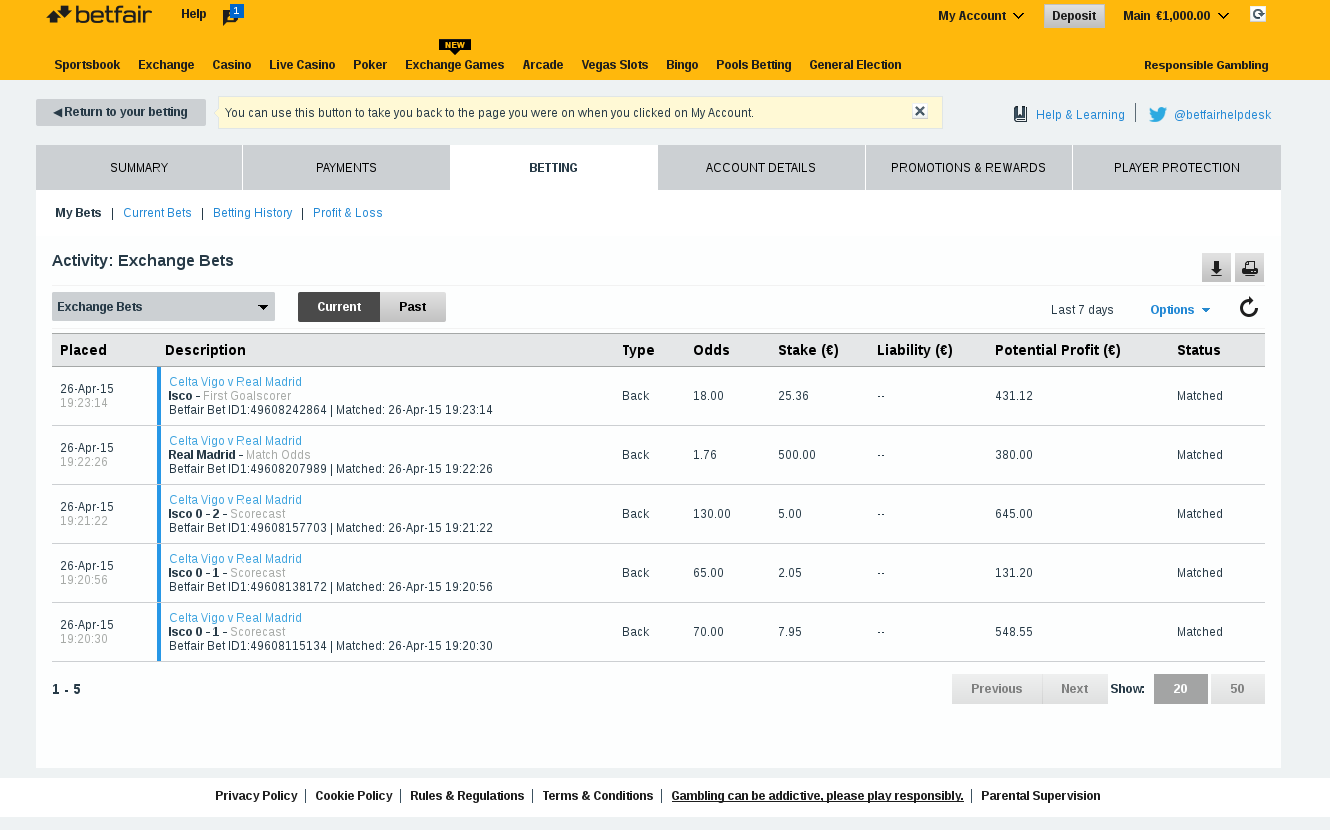
Task: Open the Exchange Bets activity selector
Action: tap(163, 307)
